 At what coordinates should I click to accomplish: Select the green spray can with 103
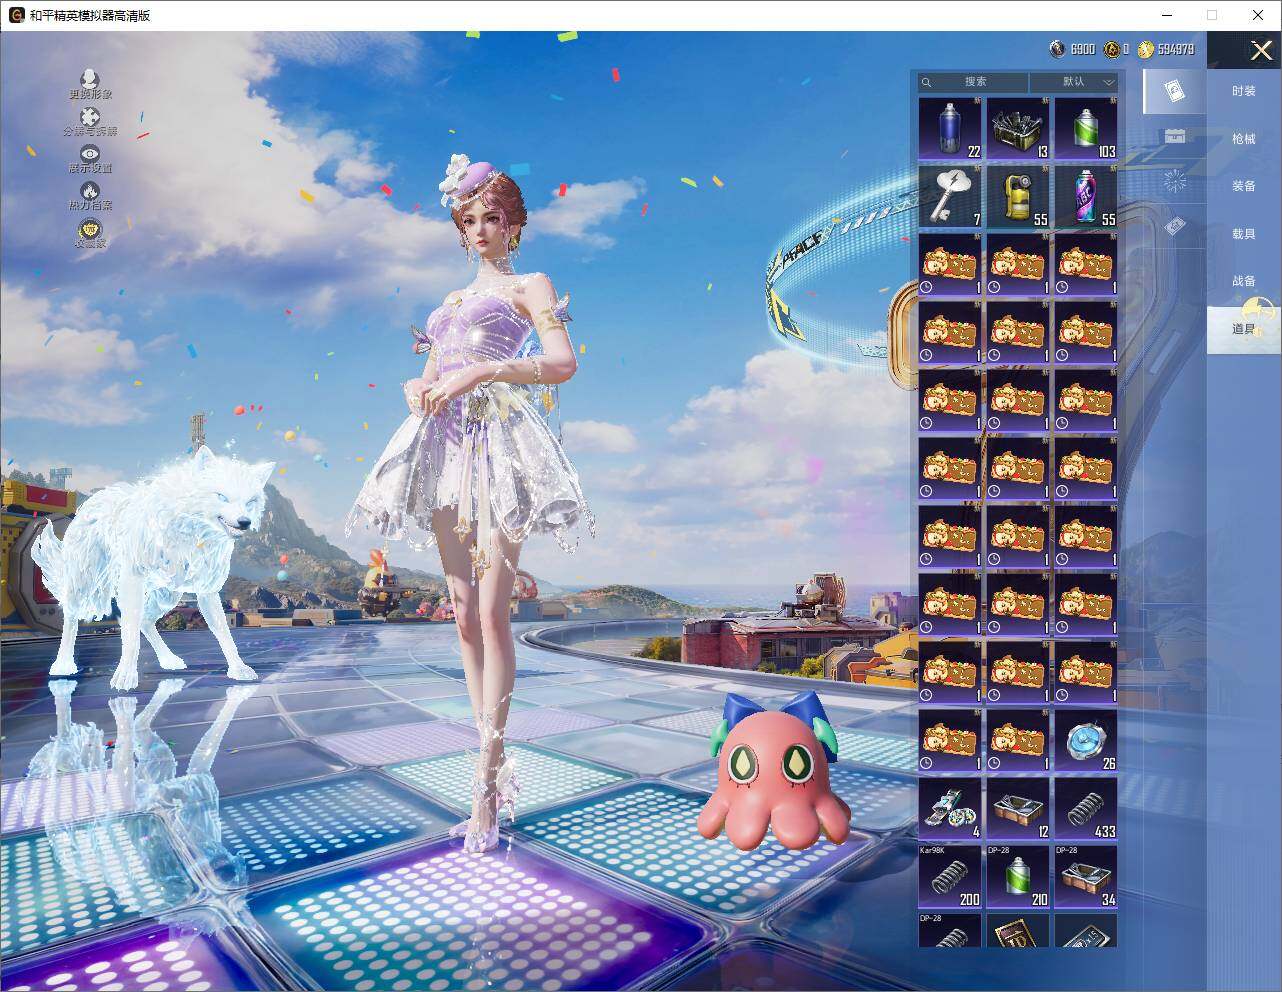point(1086,129)
